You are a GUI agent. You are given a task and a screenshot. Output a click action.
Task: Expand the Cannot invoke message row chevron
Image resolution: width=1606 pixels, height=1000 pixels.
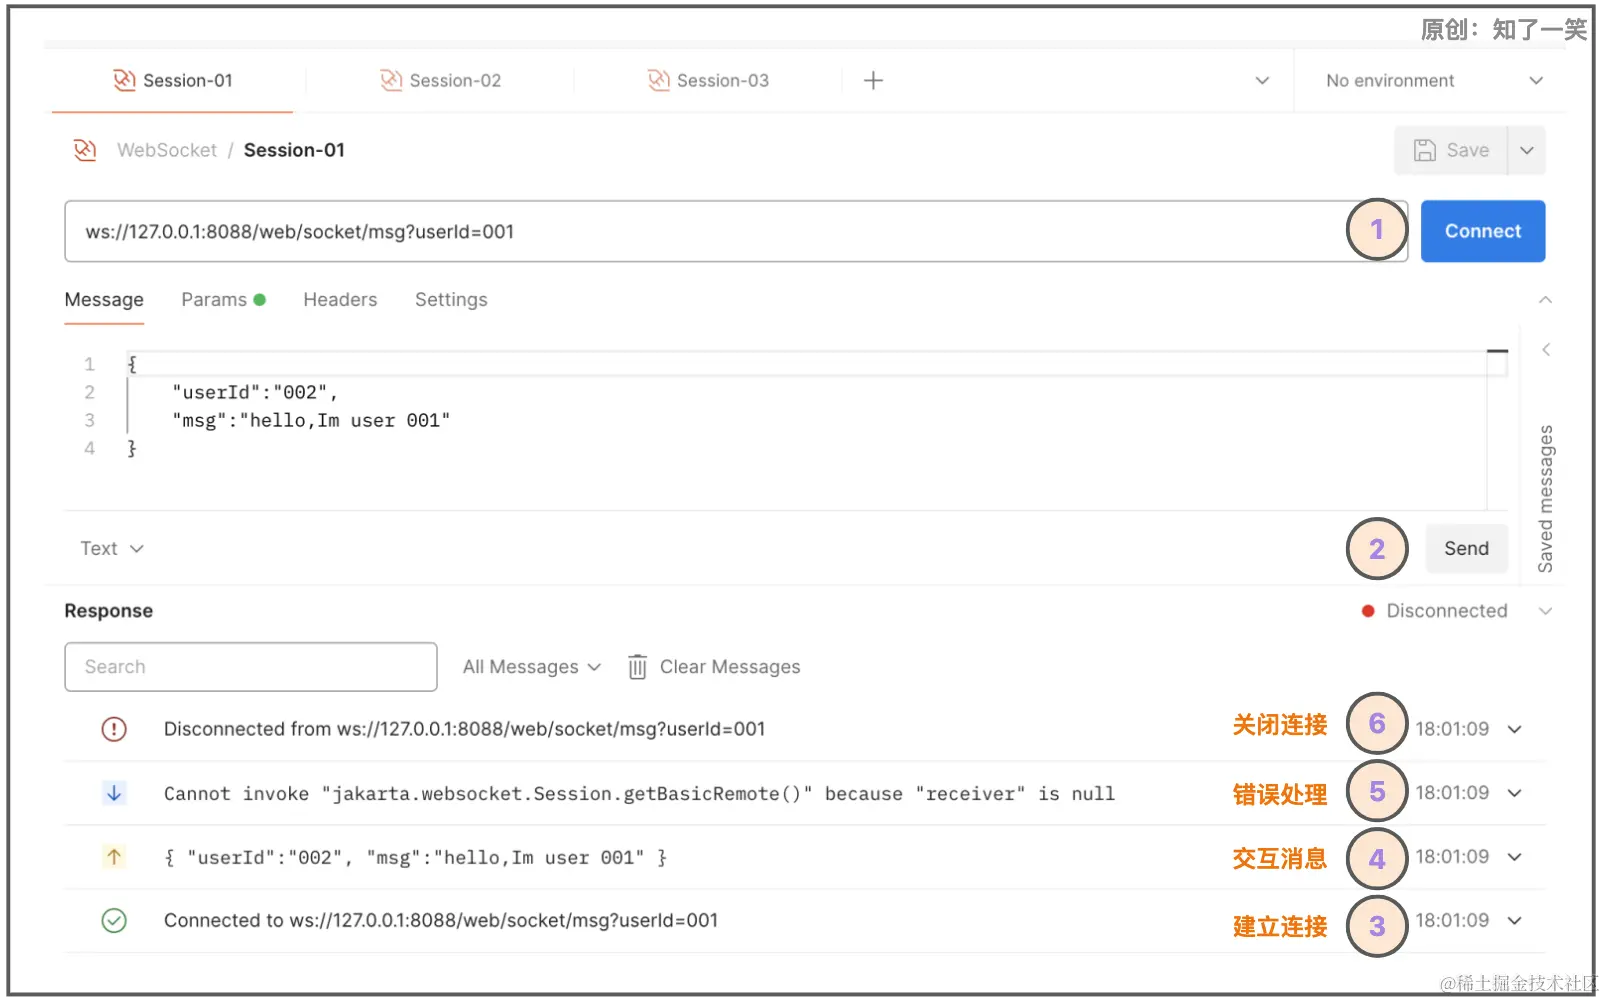coord(1515,793)
